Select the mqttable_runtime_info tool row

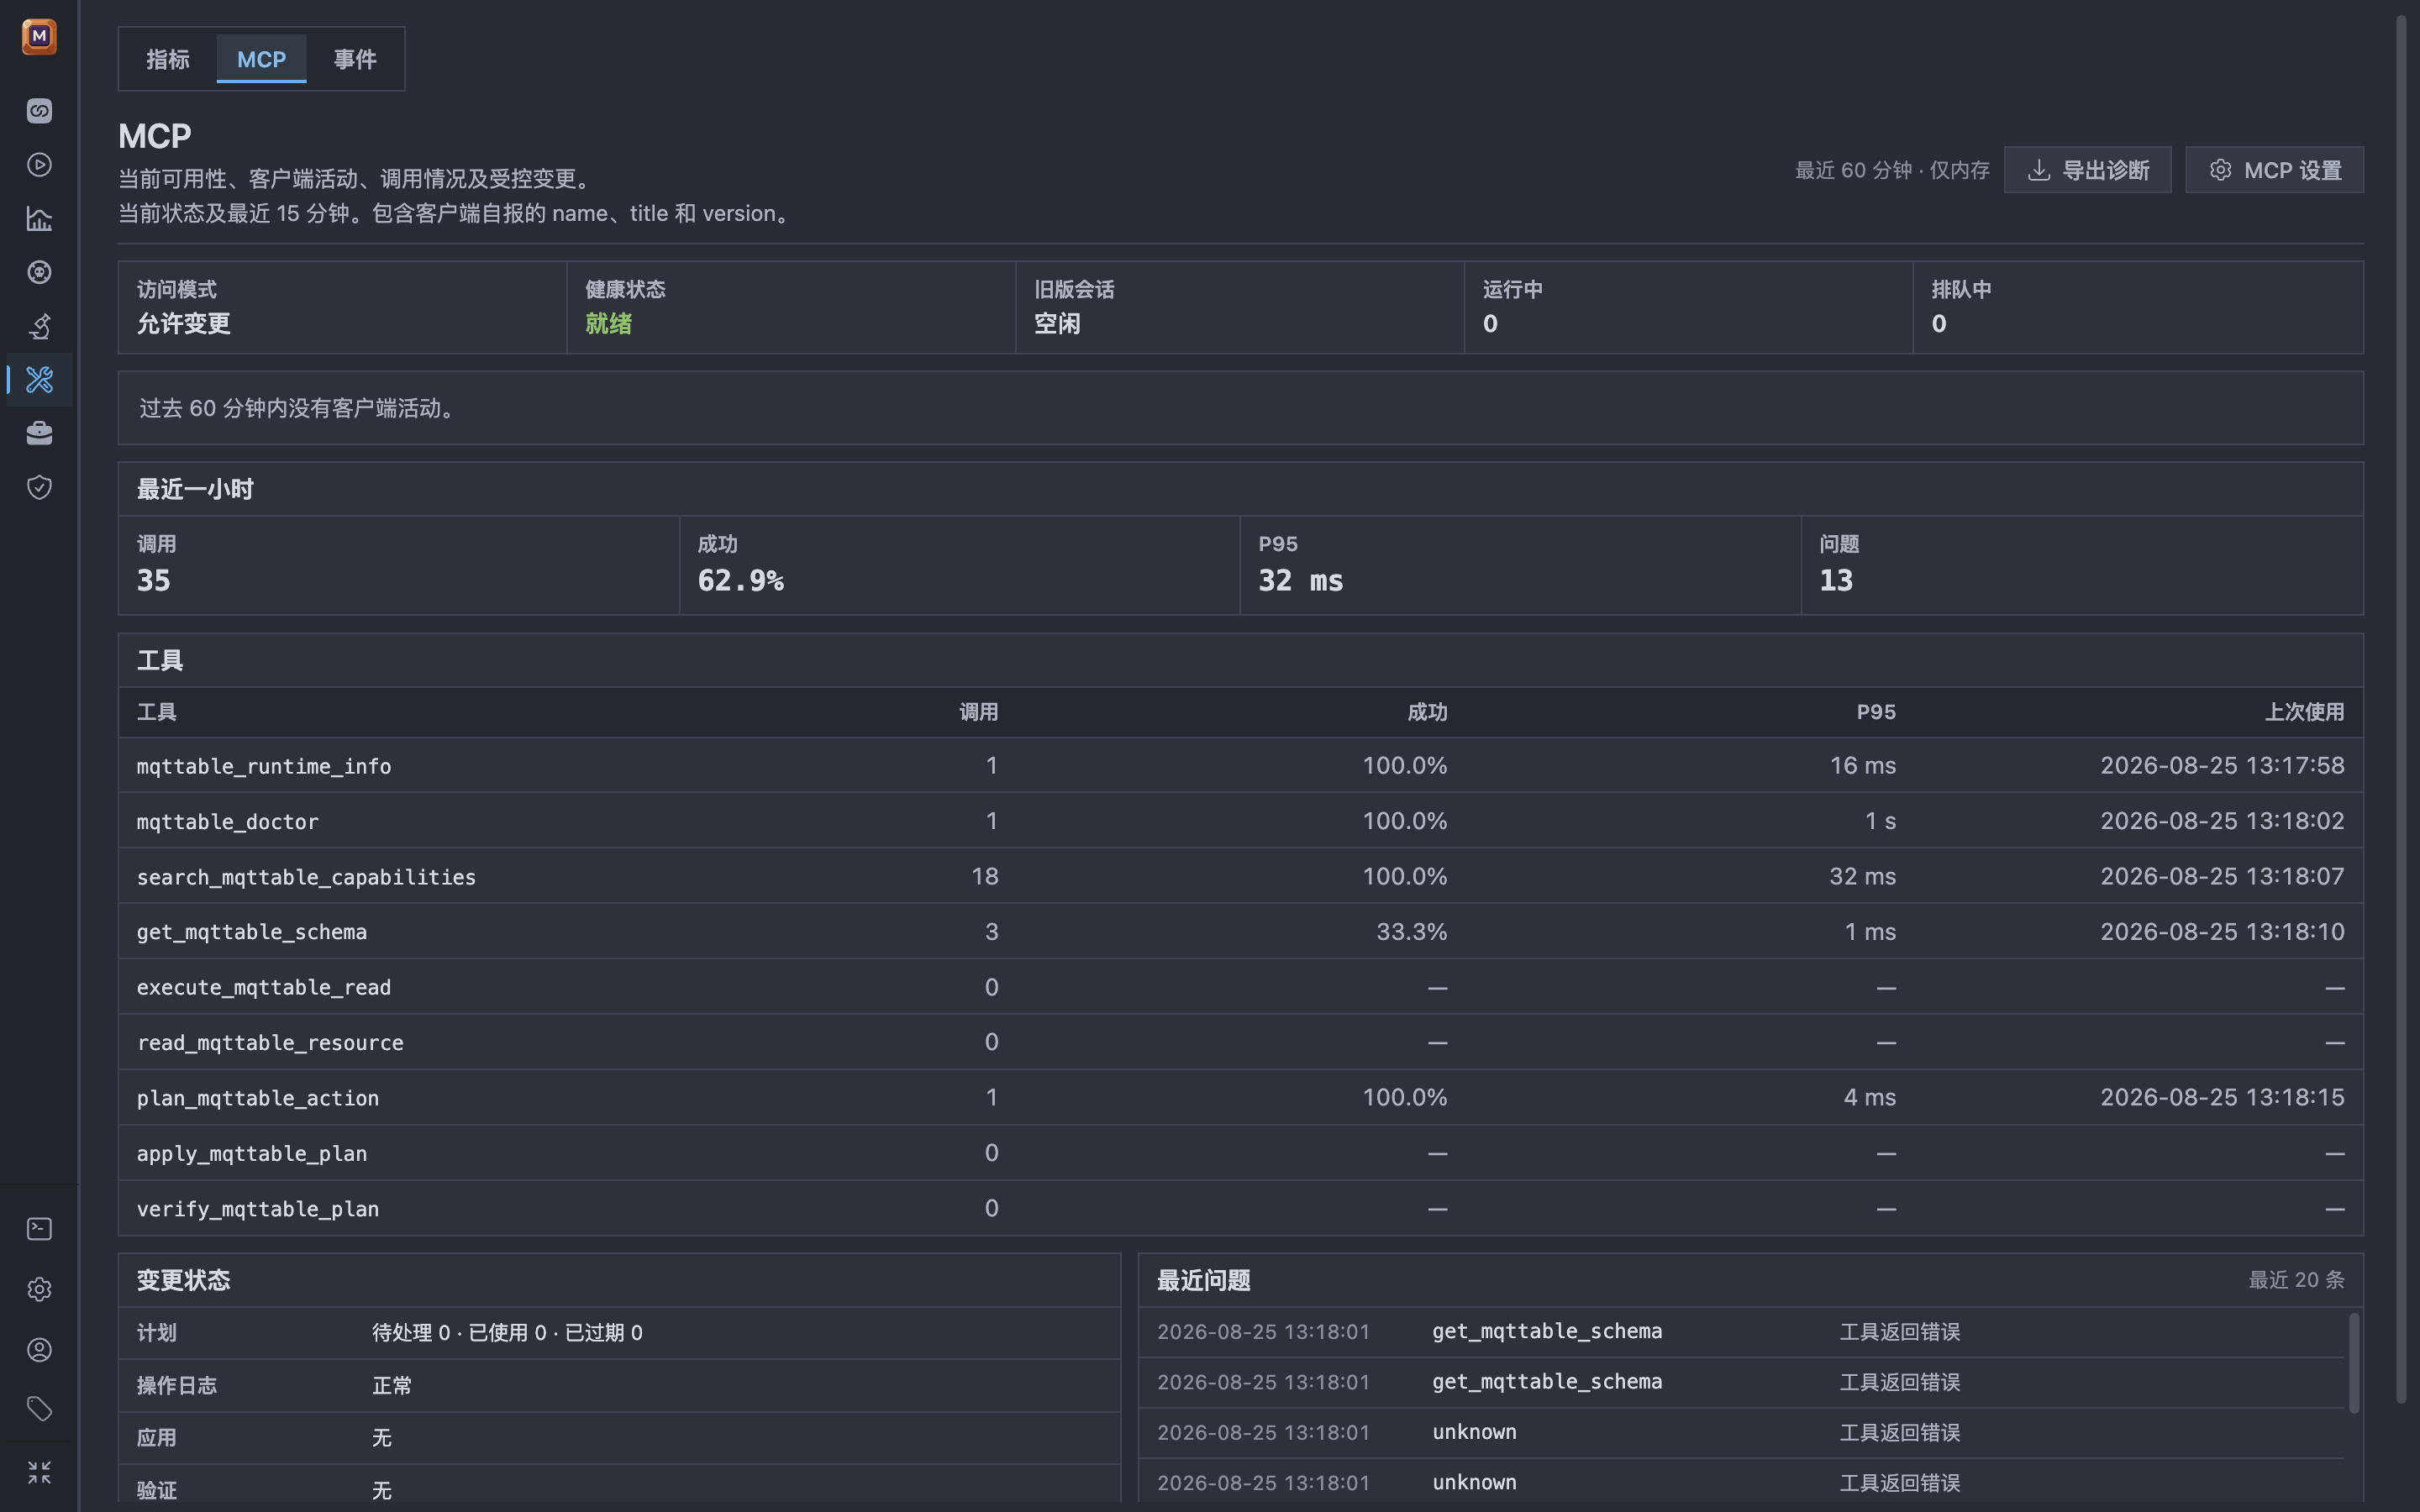1241,766
